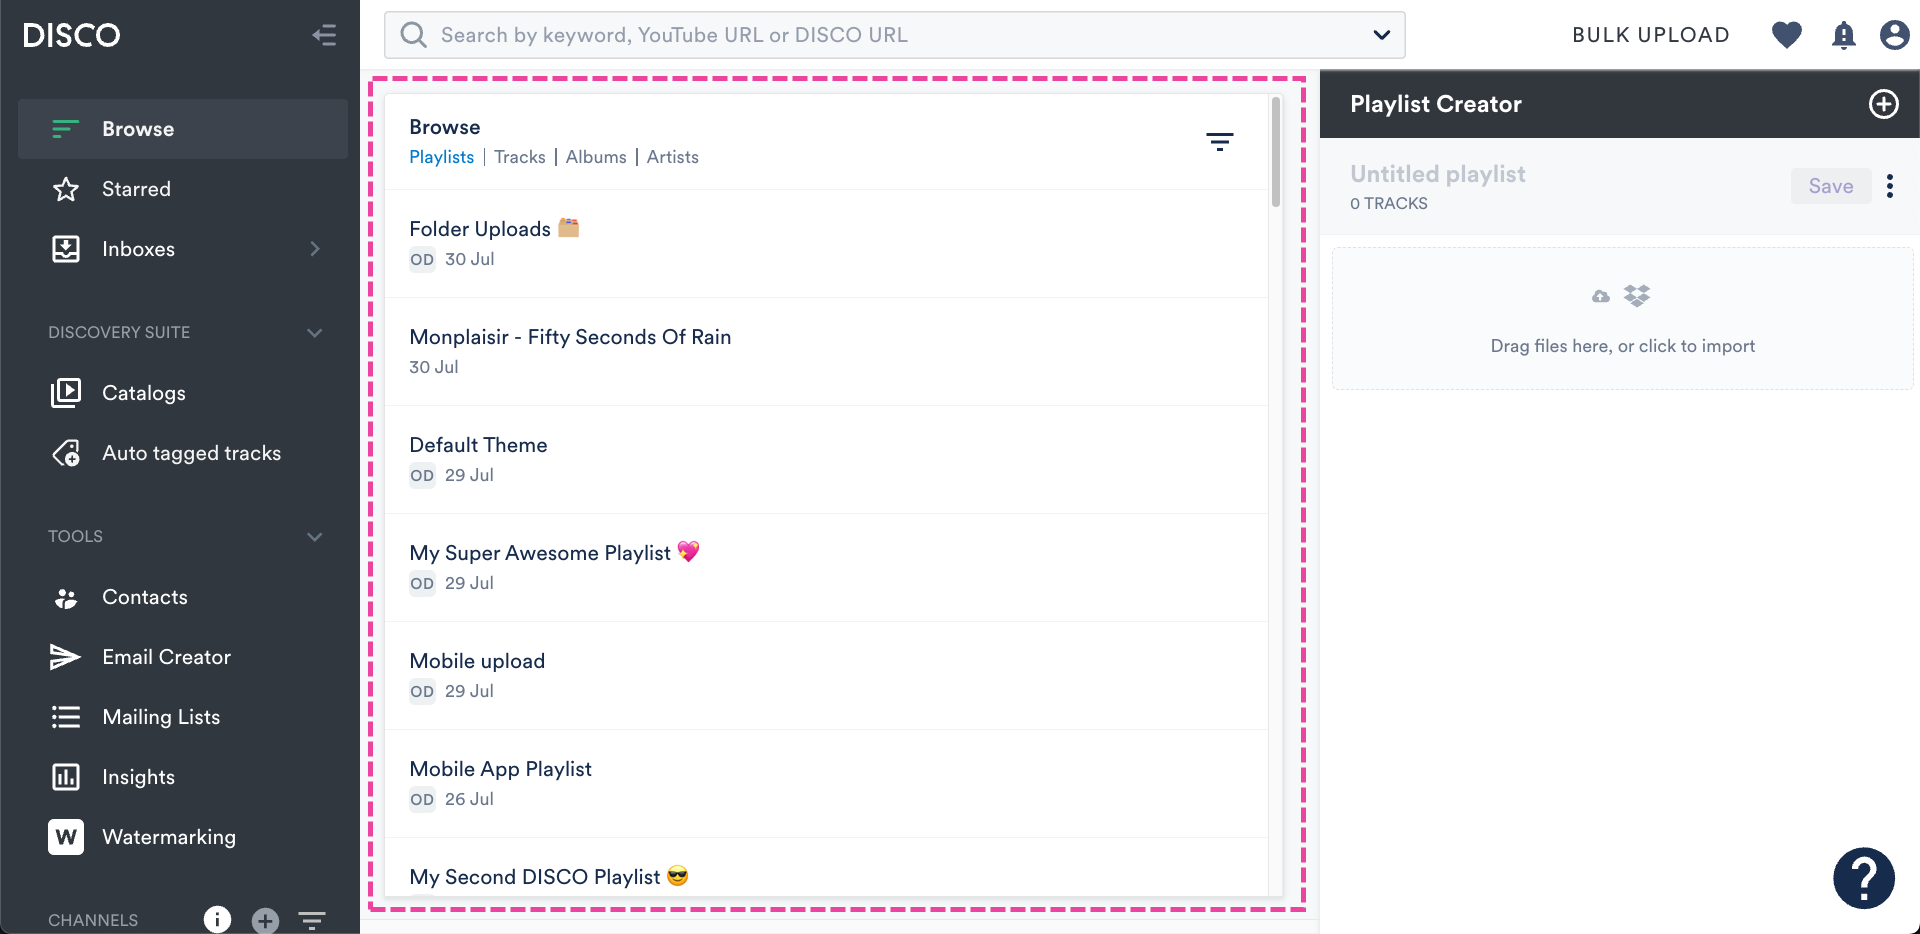
Task: Click the BULK UPLOAD button
Action: click(x=1651, y=35)
